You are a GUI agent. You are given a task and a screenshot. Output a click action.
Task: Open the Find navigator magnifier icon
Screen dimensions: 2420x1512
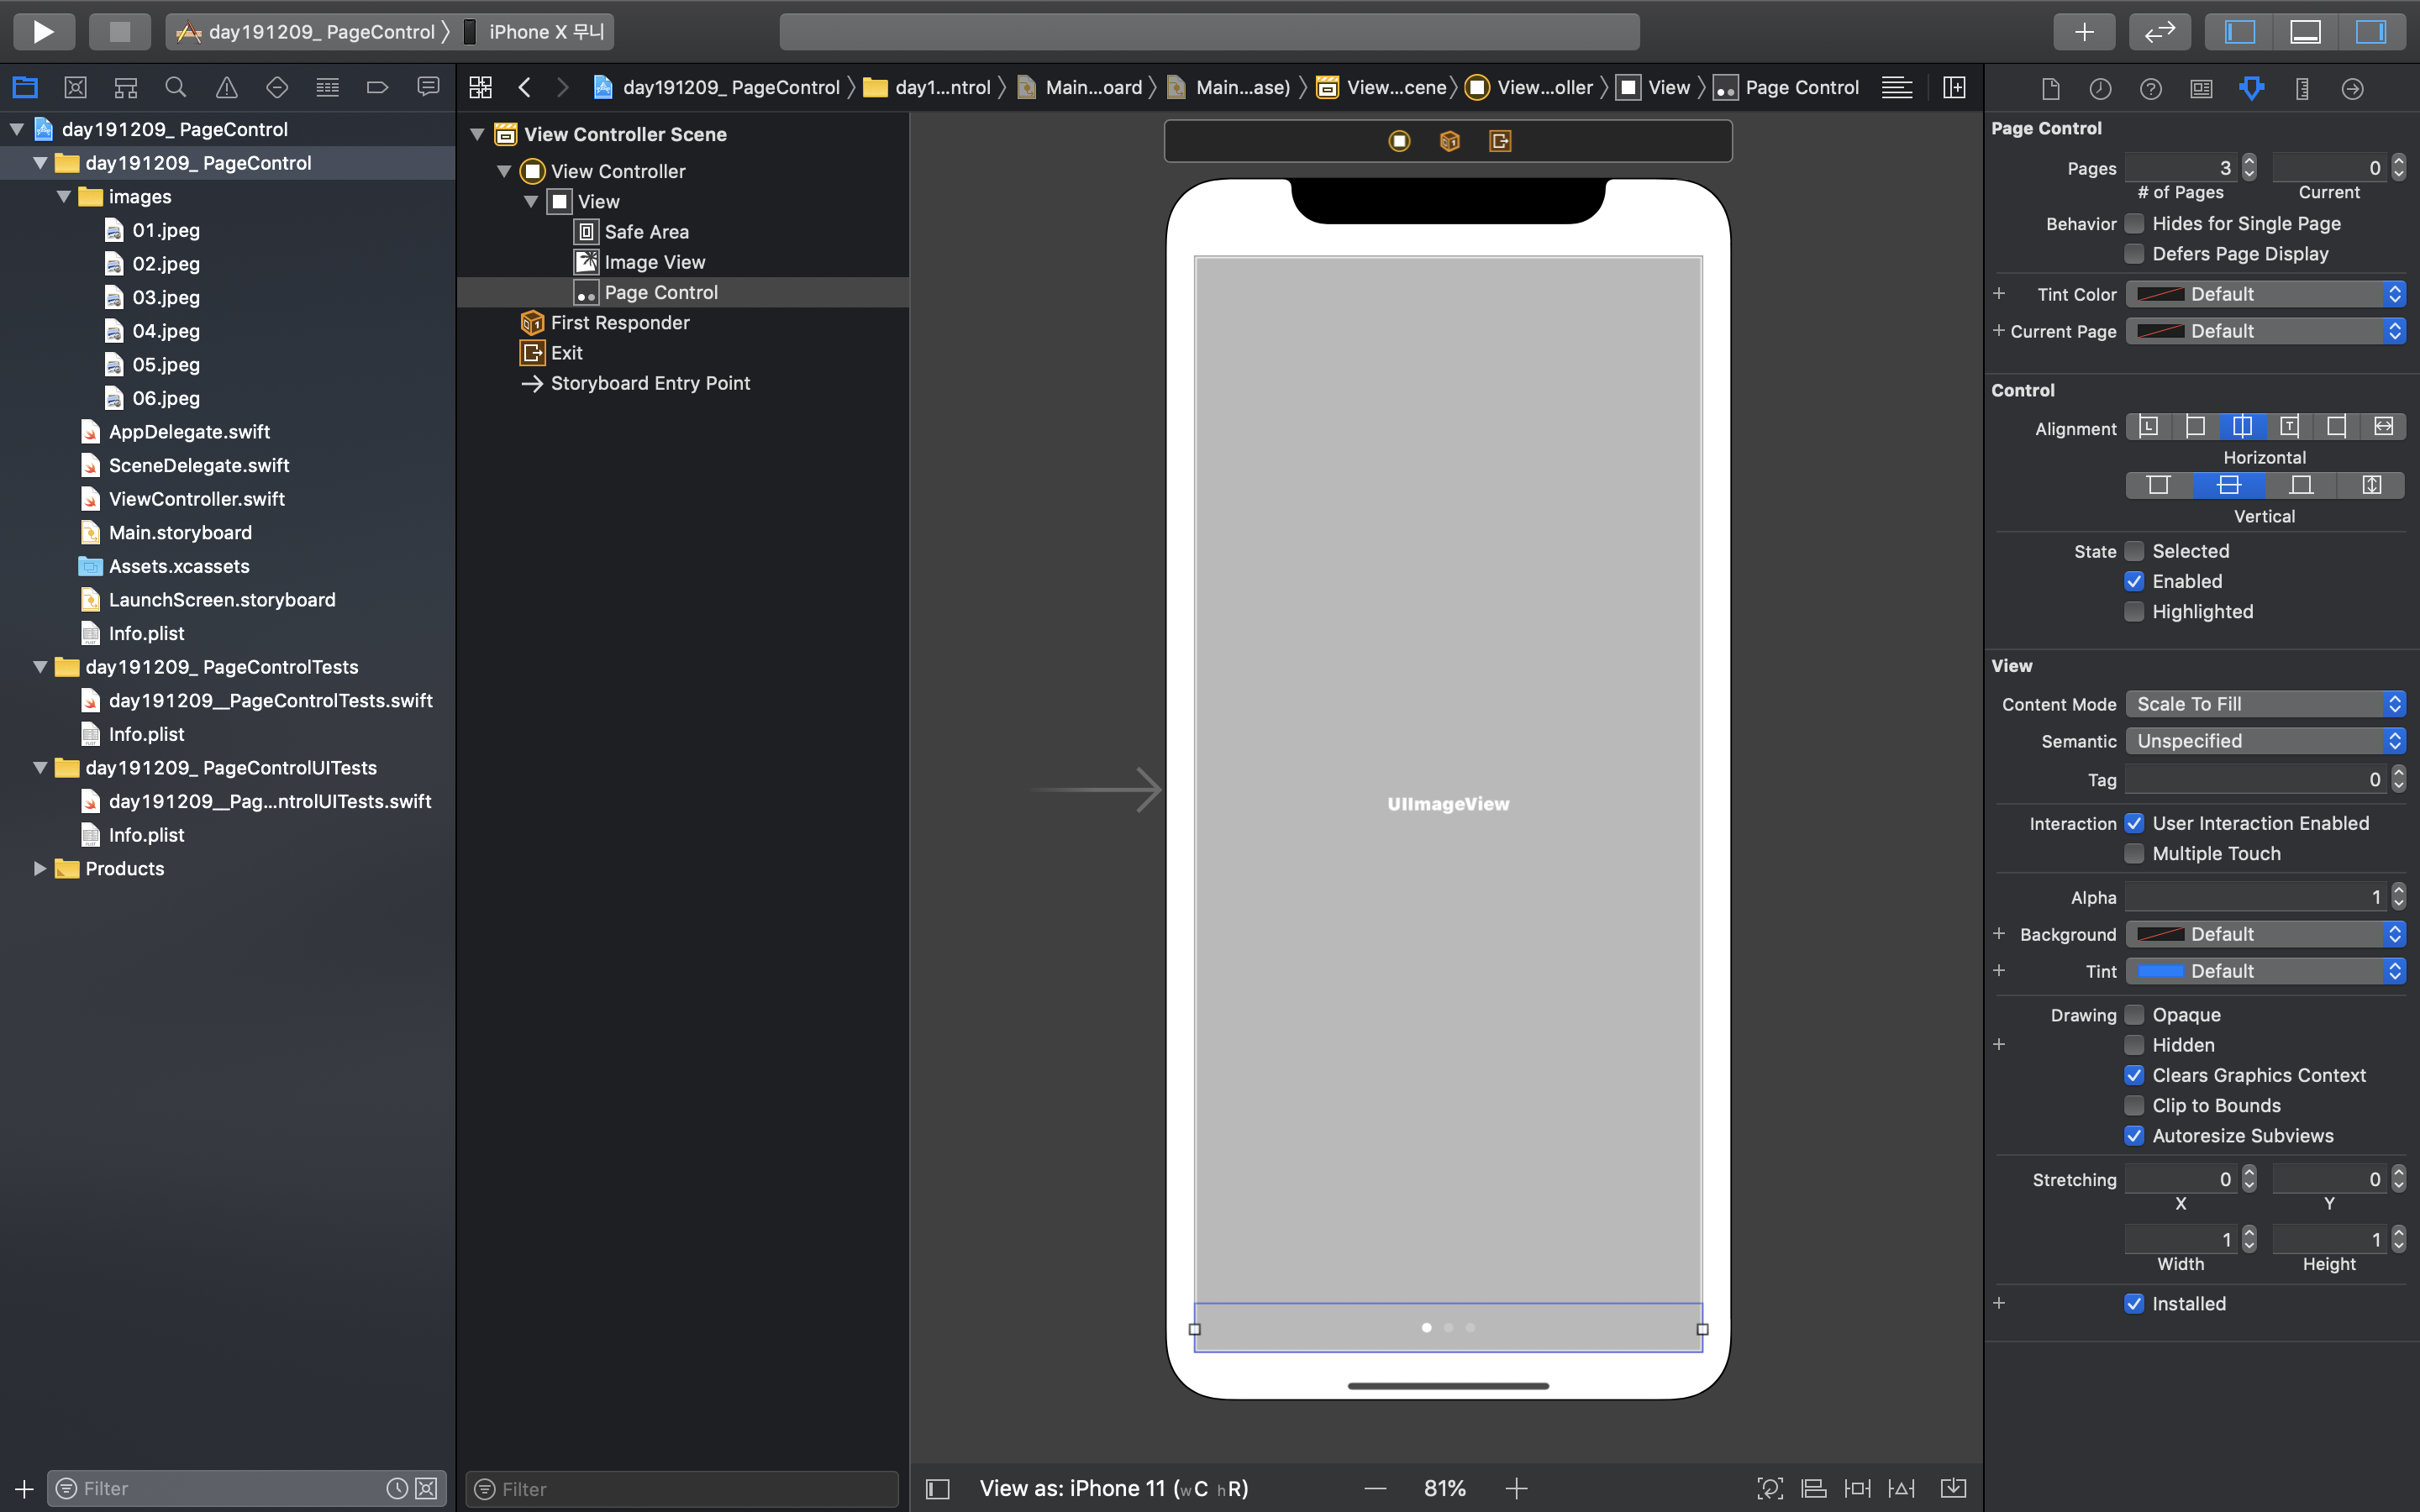point(176,88)
